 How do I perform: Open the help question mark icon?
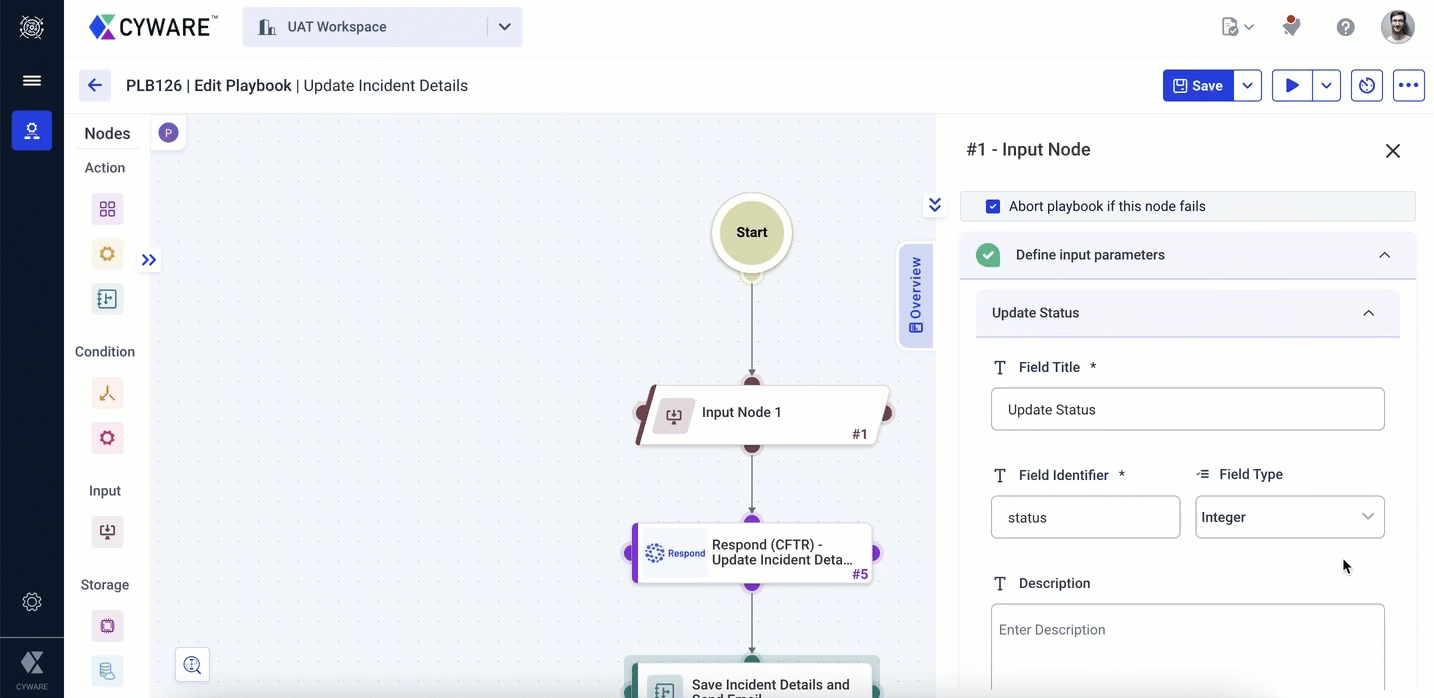pos(1345,27)
